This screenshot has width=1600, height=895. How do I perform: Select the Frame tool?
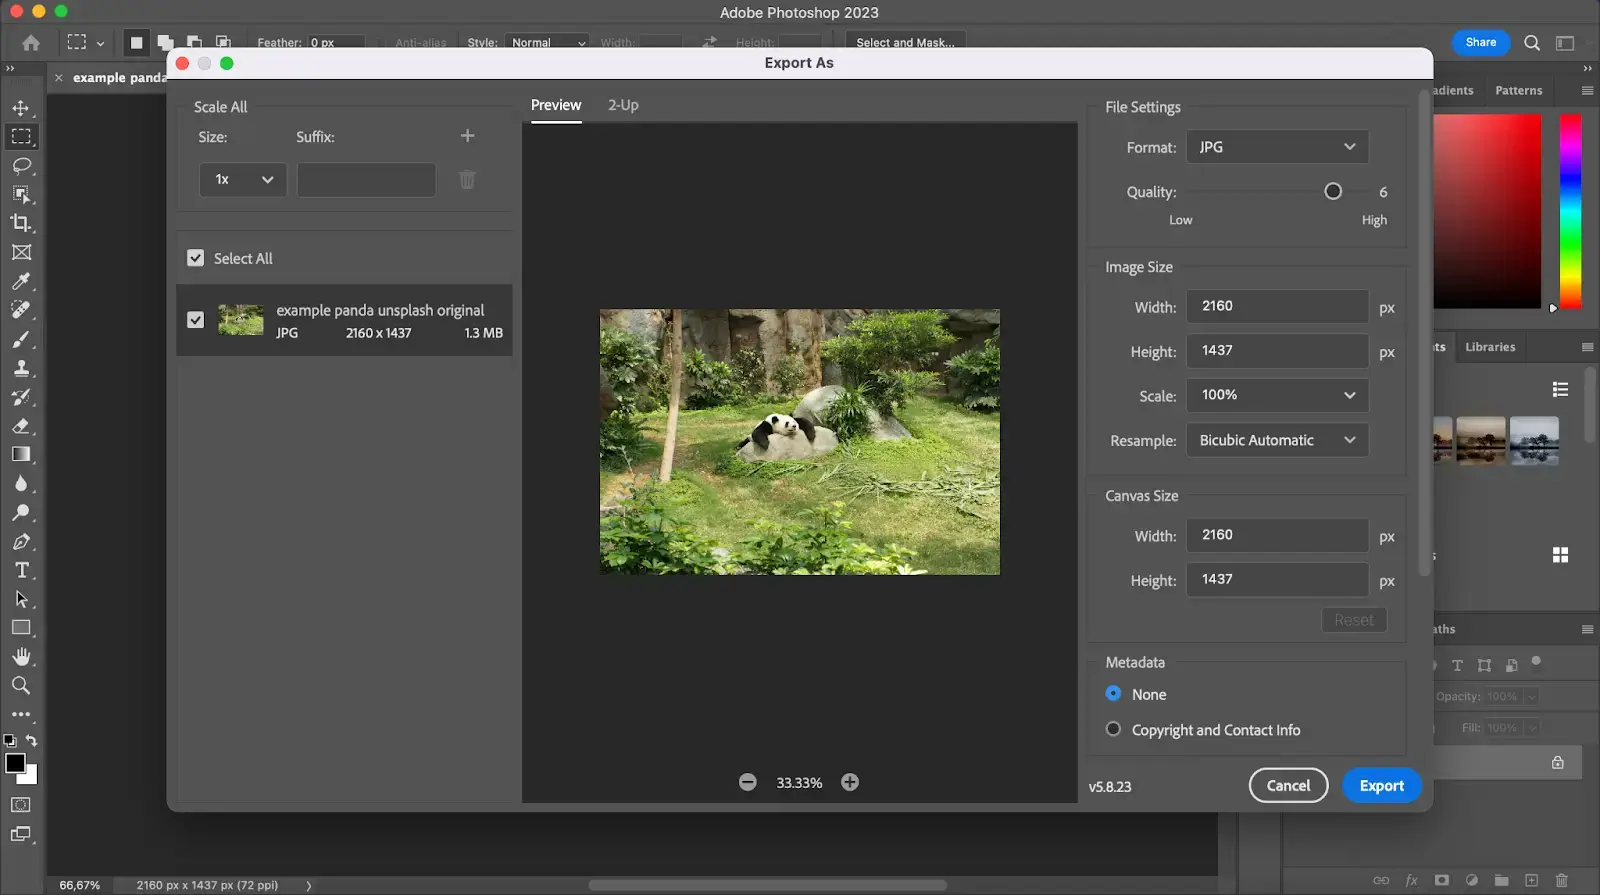21,252
